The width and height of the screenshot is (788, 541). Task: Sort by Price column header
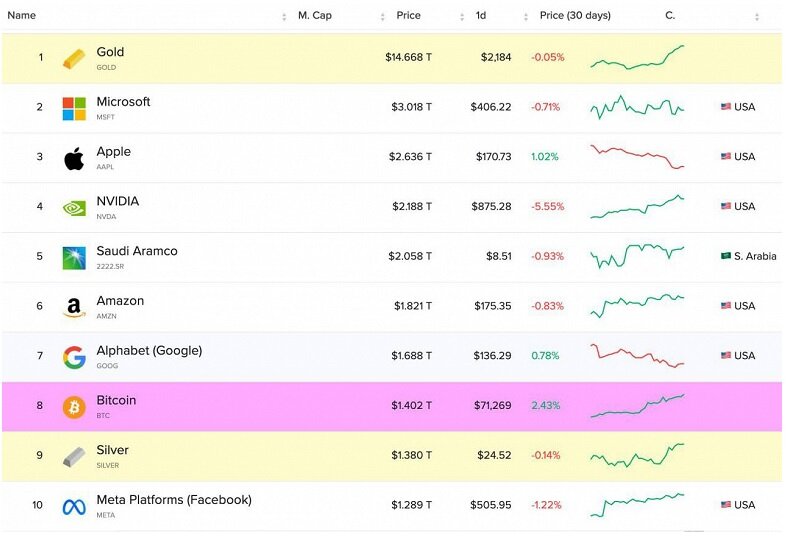tap(408, 16)
